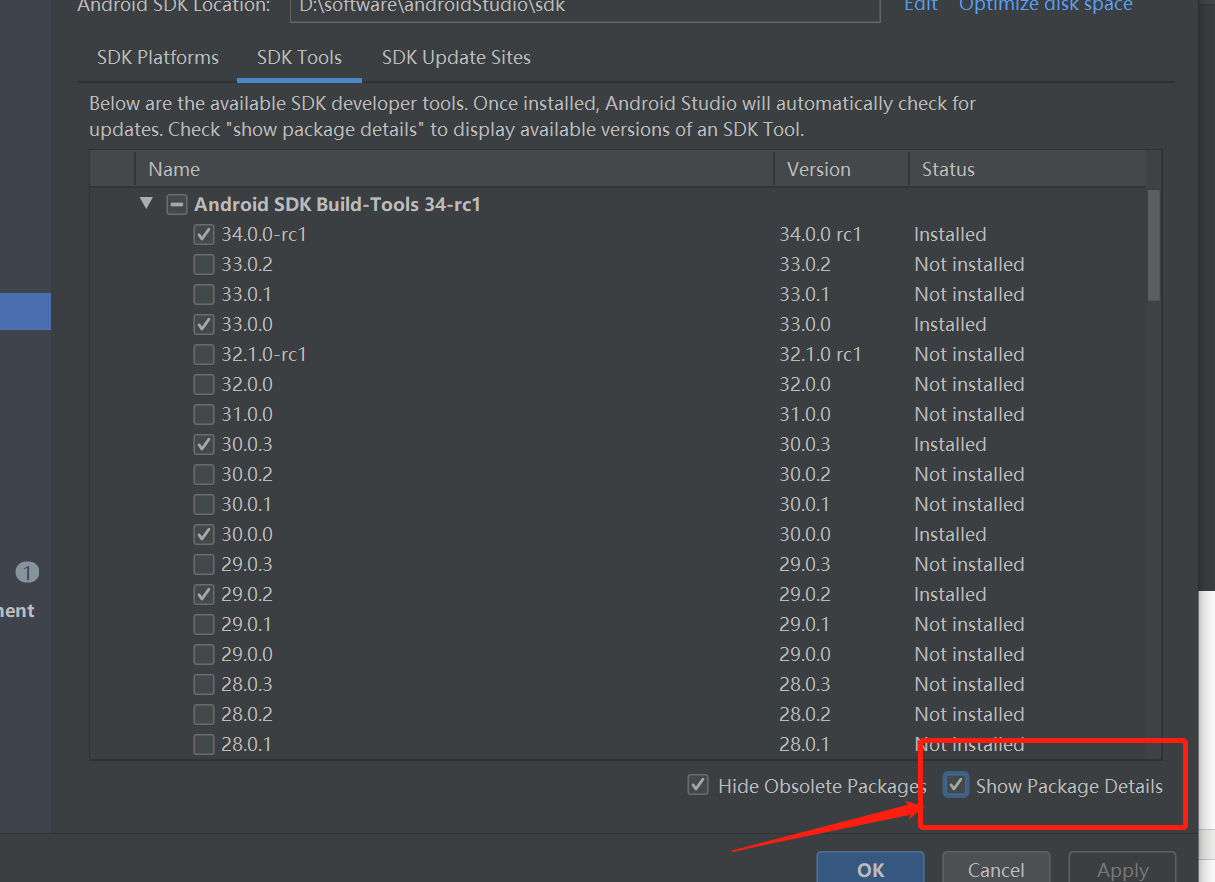This screenshot has width=1215, height=882.
Task: Uncheck build-tools 33.0.0
Action: tap(204, 324)
